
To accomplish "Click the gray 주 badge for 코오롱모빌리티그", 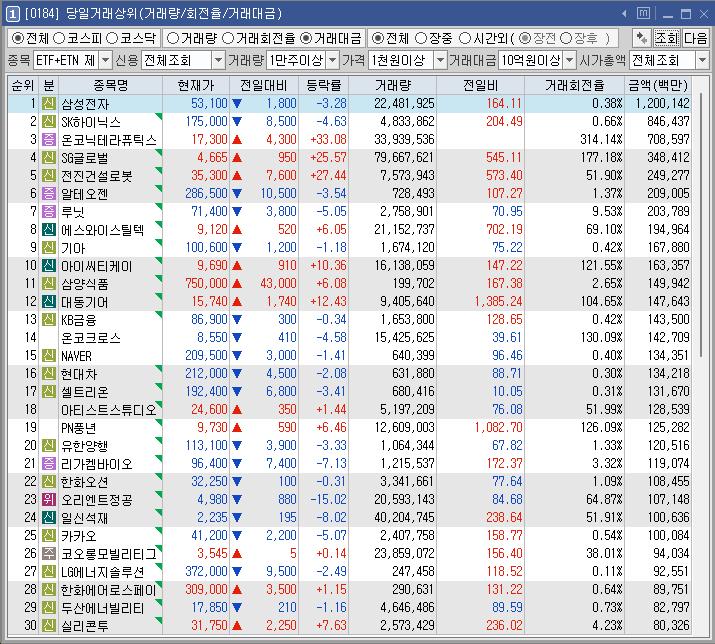I will (x=49, y=554).
